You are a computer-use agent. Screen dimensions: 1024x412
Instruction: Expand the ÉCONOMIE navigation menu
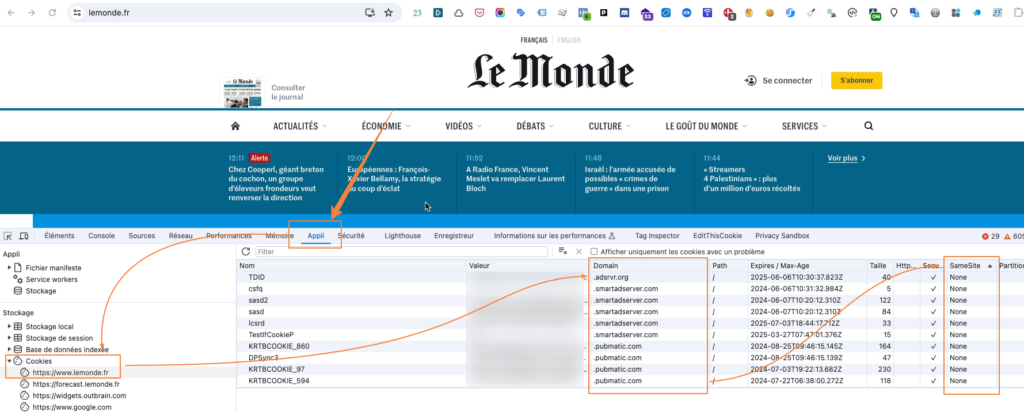click(386, 126)
